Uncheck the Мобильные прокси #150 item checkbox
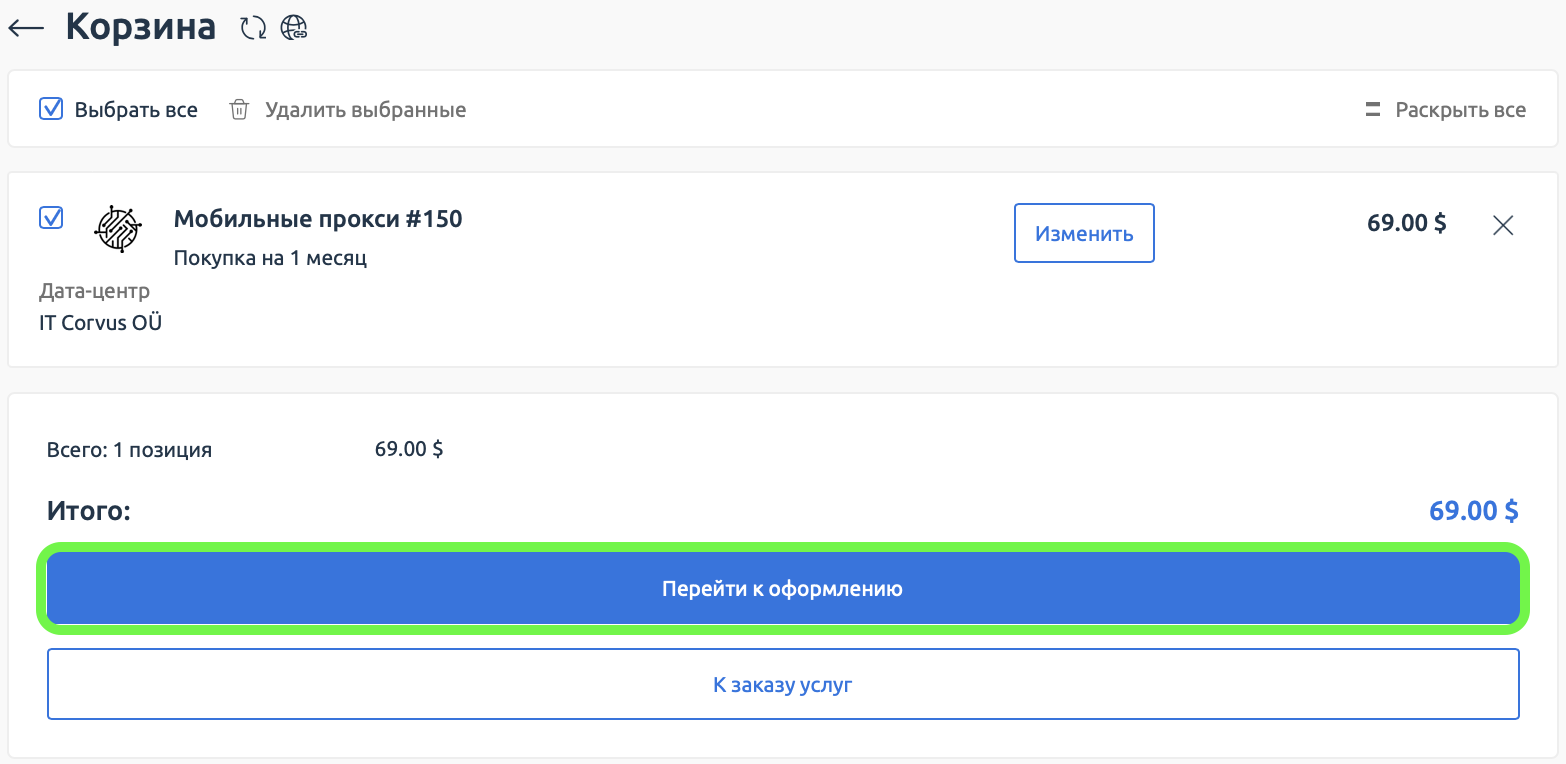1566x764 pixels. tap(51, 217)
